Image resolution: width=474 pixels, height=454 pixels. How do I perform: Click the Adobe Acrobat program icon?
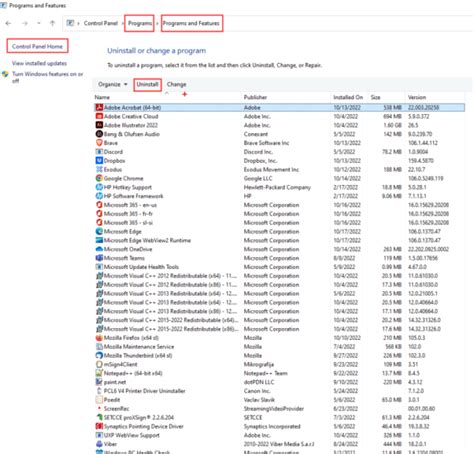[x=99, y=107]
